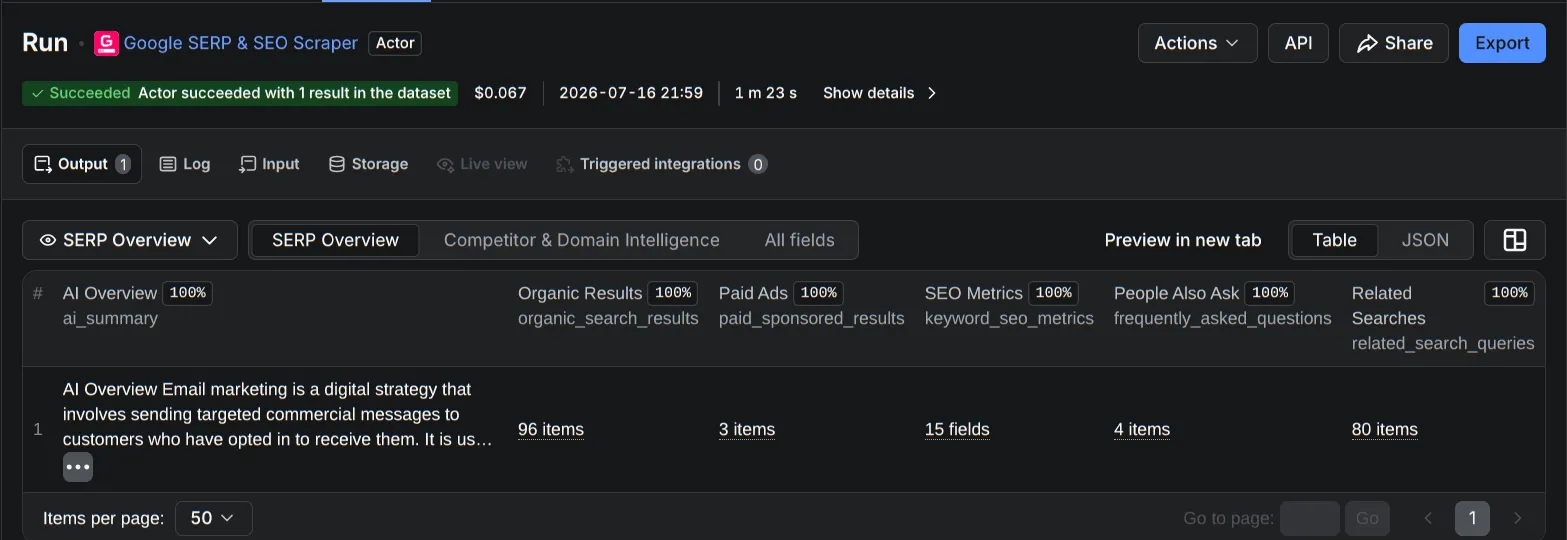Image resolution: width=1567 pixels, height=540 pixels.
Task: Click the Actor badge label
Action: [x=395, y=43]
